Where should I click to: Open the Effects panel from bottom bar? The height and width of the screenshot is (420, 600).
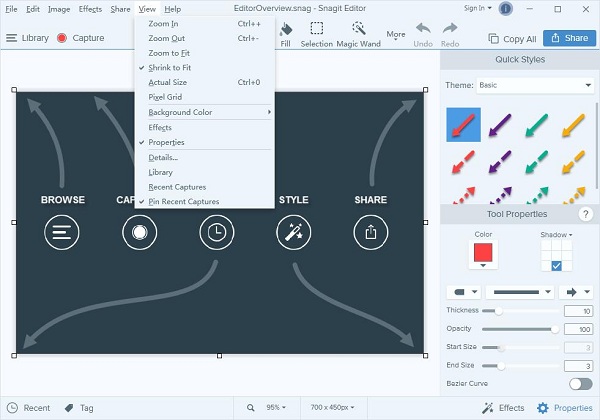(503, 408)
